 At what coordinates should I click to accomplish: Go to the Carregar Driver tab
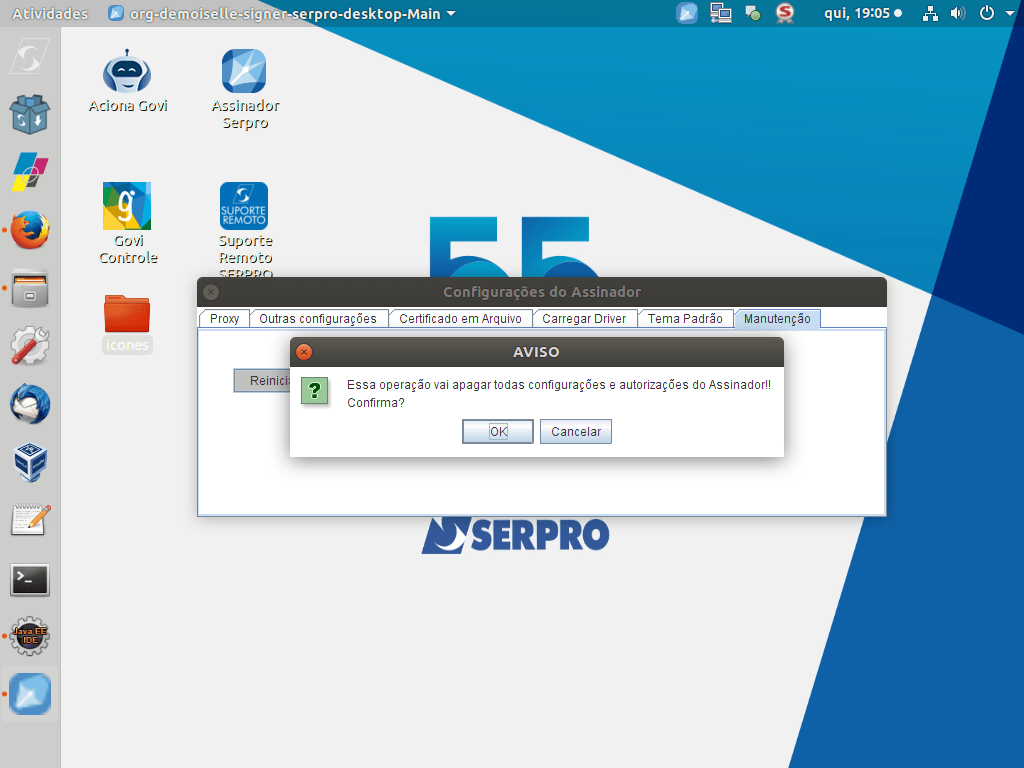coord(584,319)
